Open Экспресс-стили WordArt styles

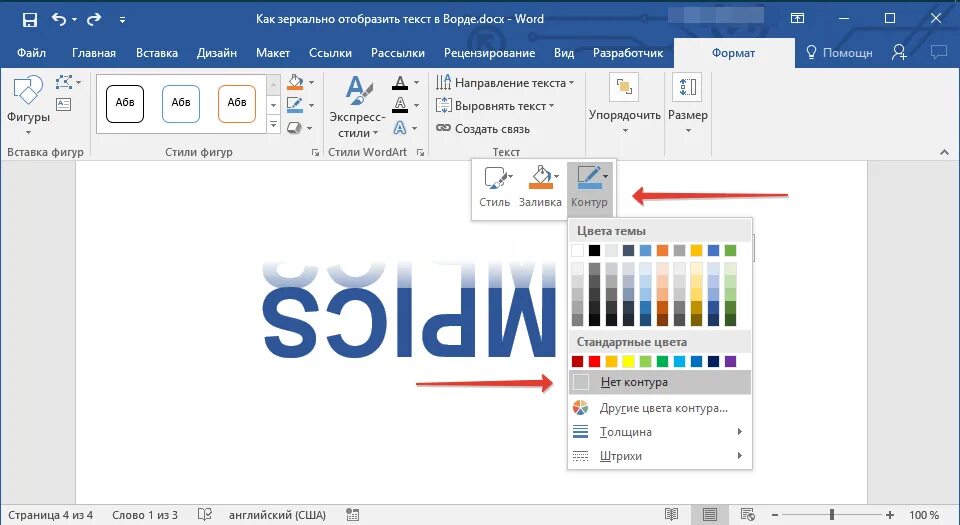pos(358,106)
